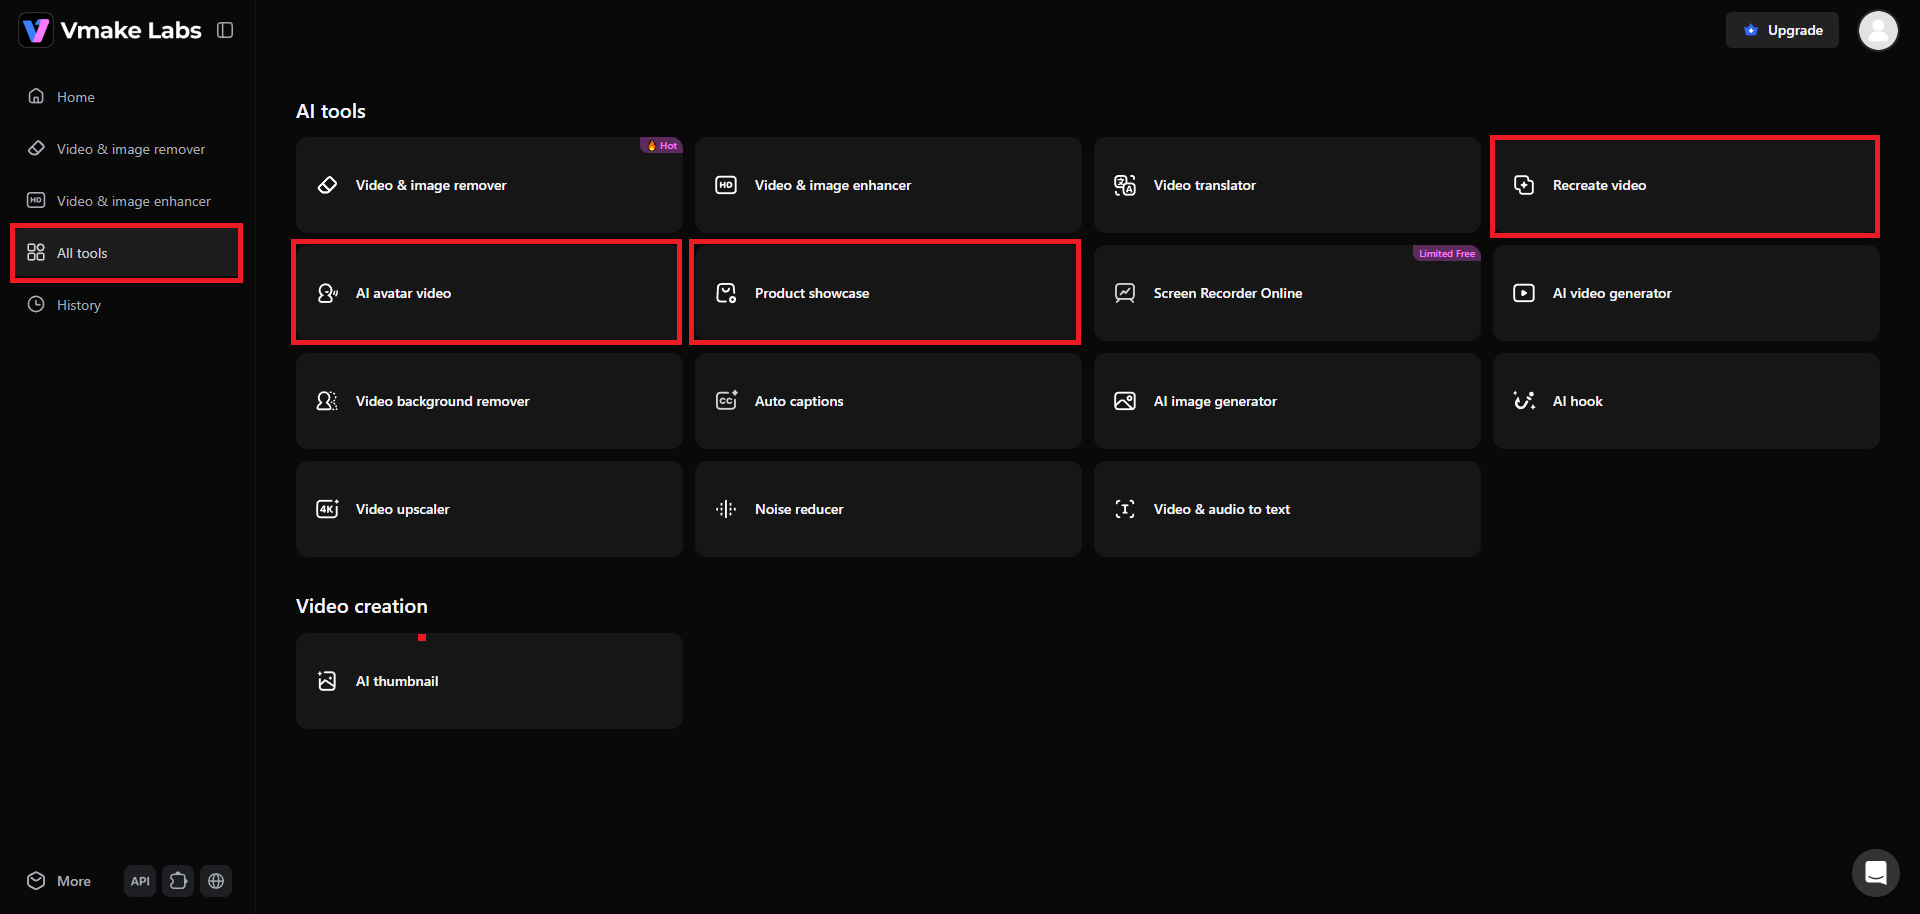The height and width of the screenshot is (914, 1920).
Task: Click the Video background remover icon
Action: pyautogui.click(x=327, y=401)
